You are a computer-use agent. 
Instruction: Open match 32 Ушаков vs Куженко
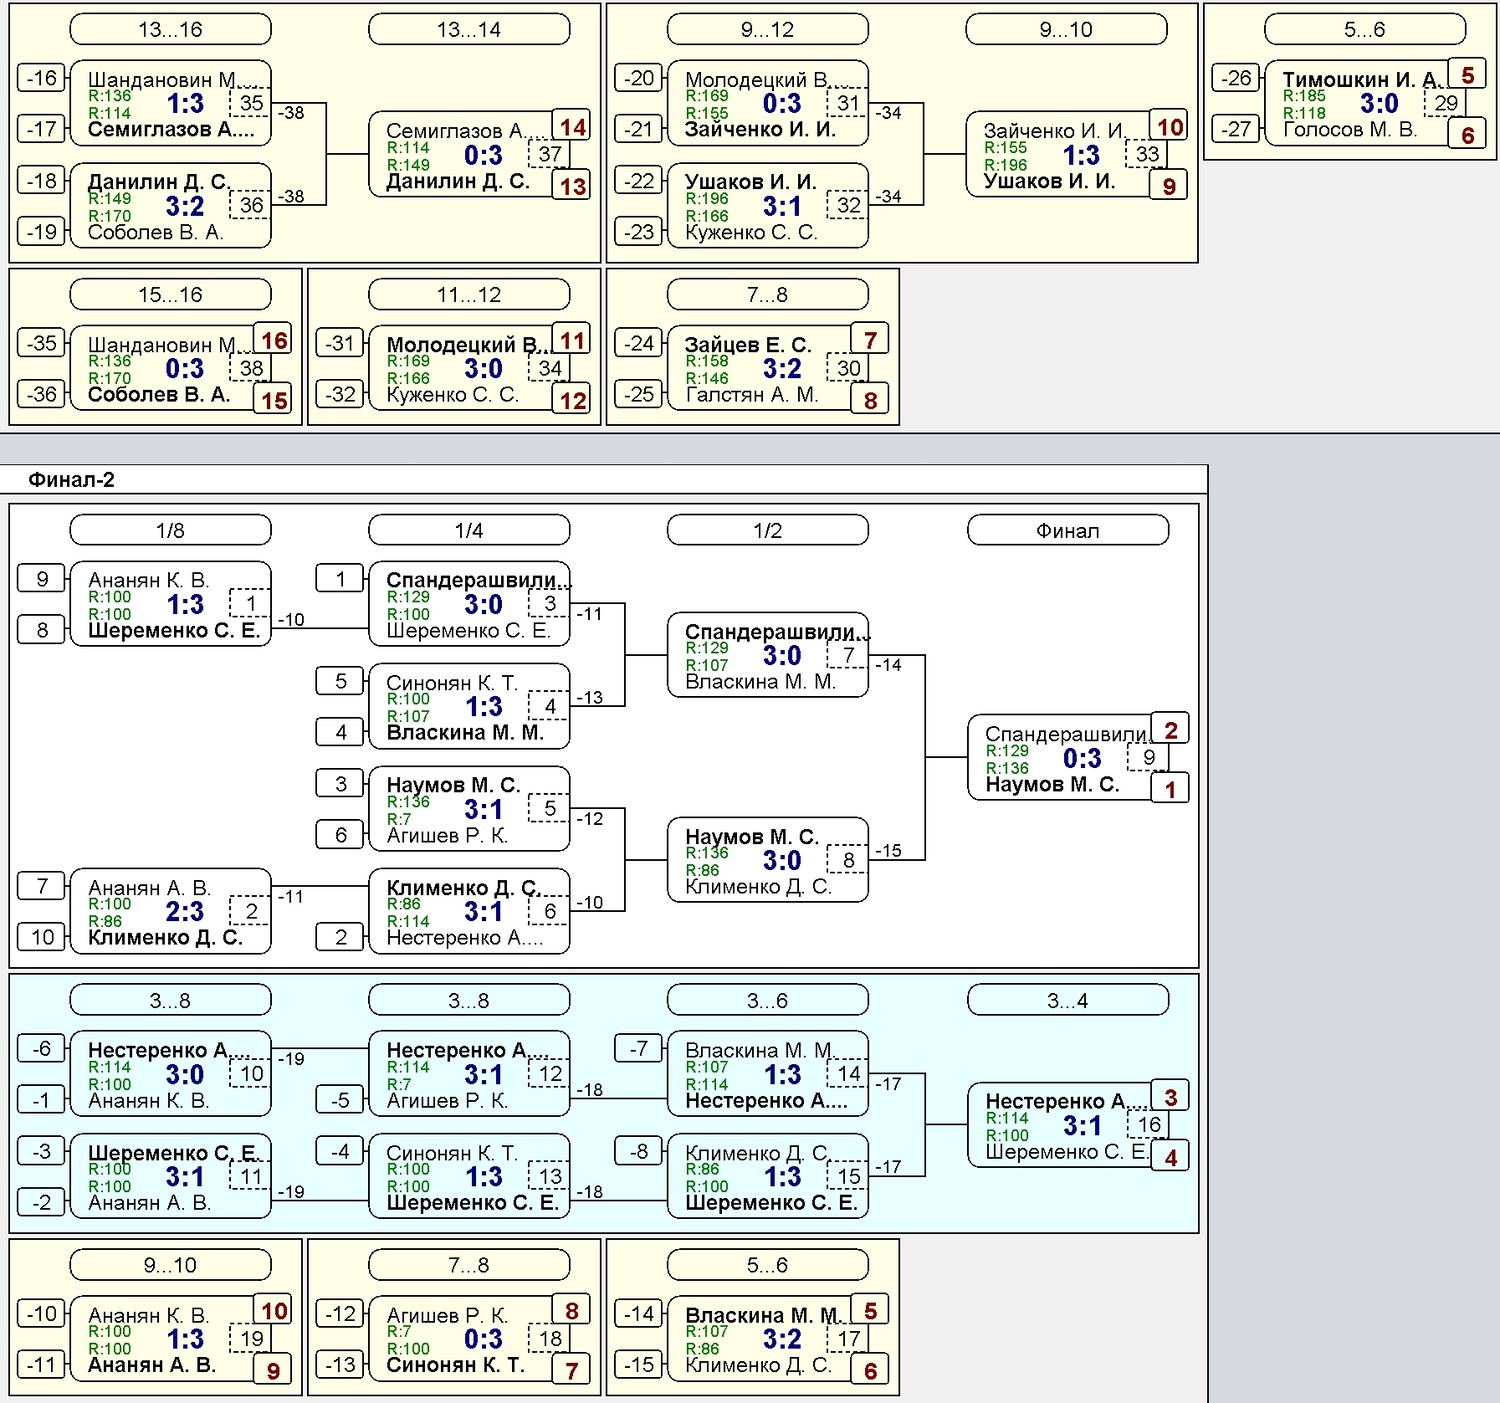[x=767, y=206]
